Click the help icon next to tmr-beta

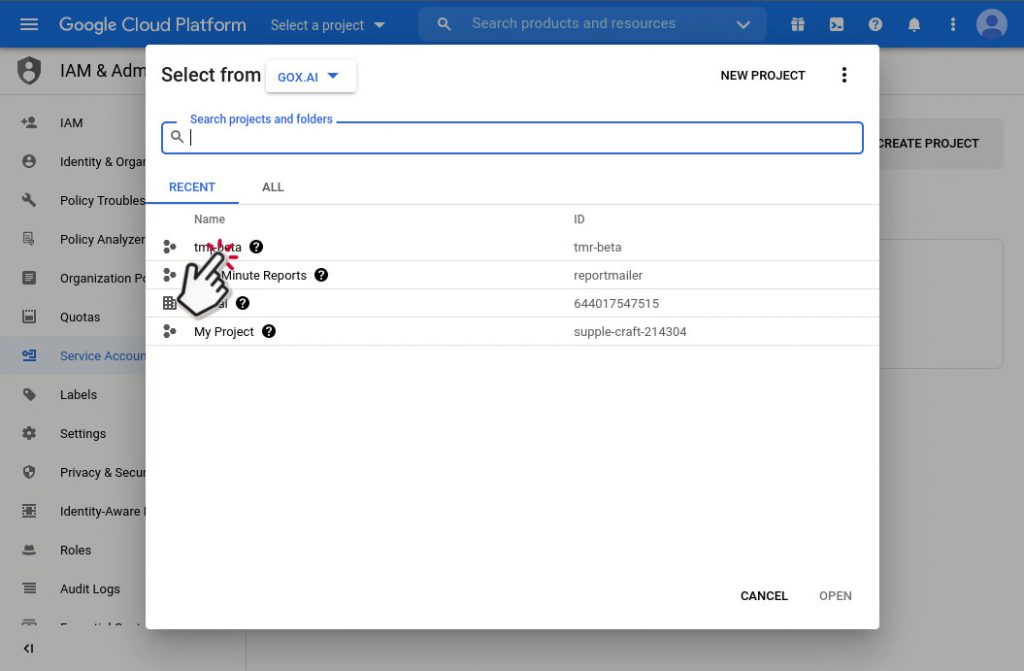click(x=256, y=247)
